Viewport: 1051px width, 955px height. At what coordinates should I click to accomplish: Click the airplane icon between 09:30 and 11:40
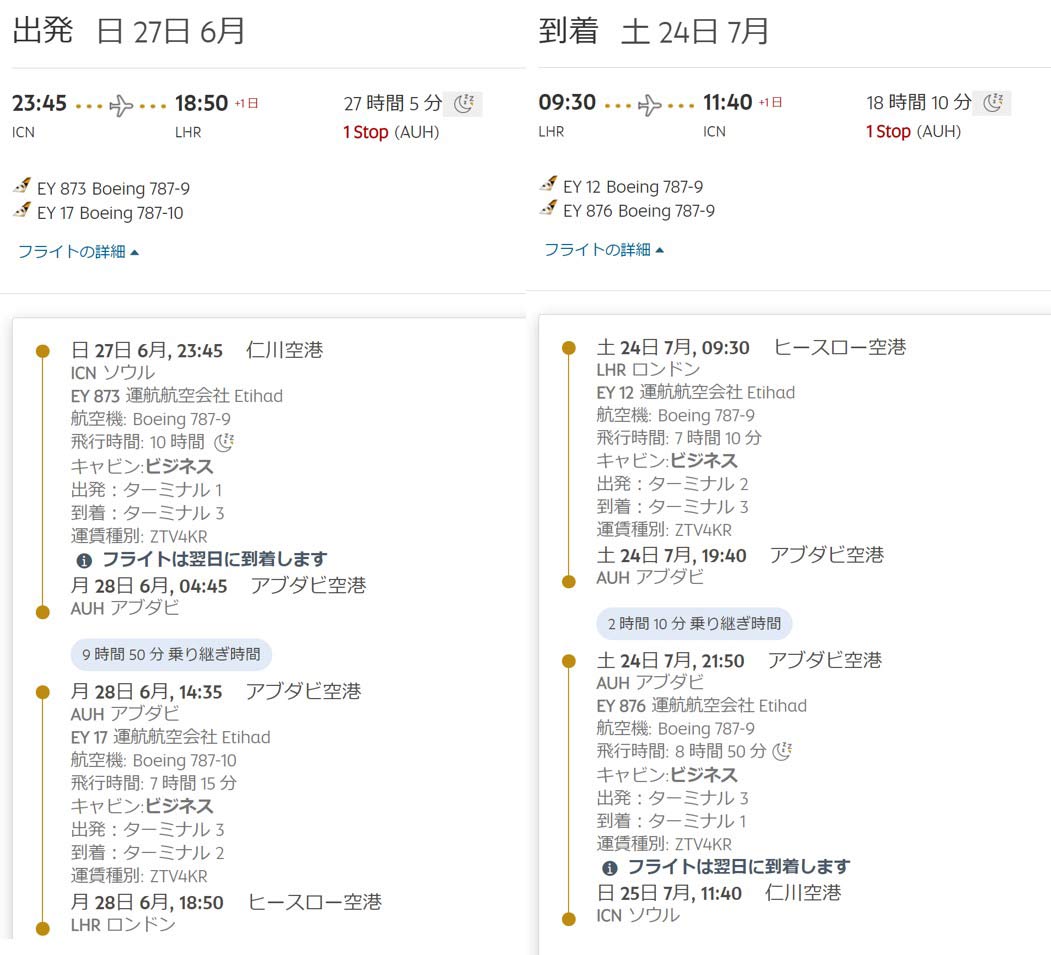(x=649, y=104)
